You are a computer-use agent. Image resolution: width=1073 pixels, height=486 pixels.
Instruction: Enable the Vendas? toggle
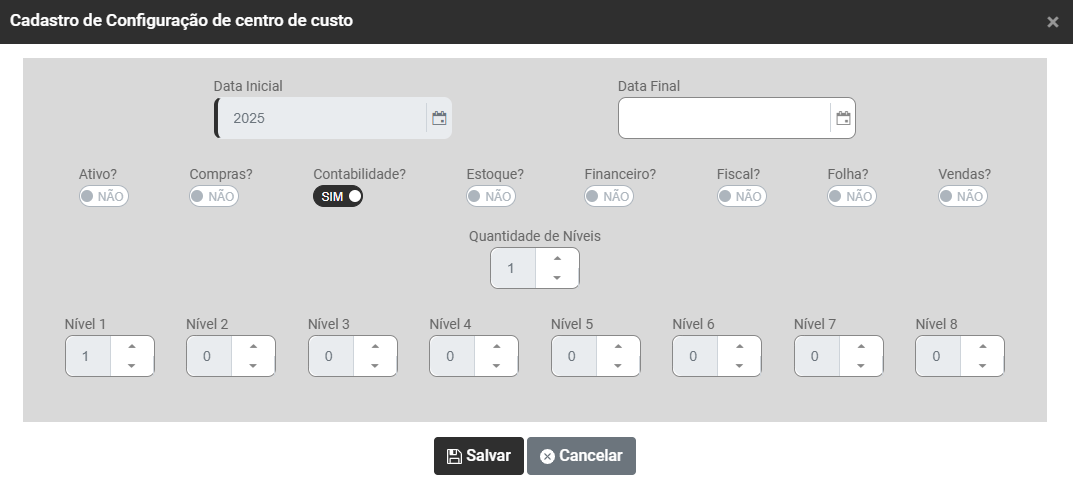click(963, 196)
